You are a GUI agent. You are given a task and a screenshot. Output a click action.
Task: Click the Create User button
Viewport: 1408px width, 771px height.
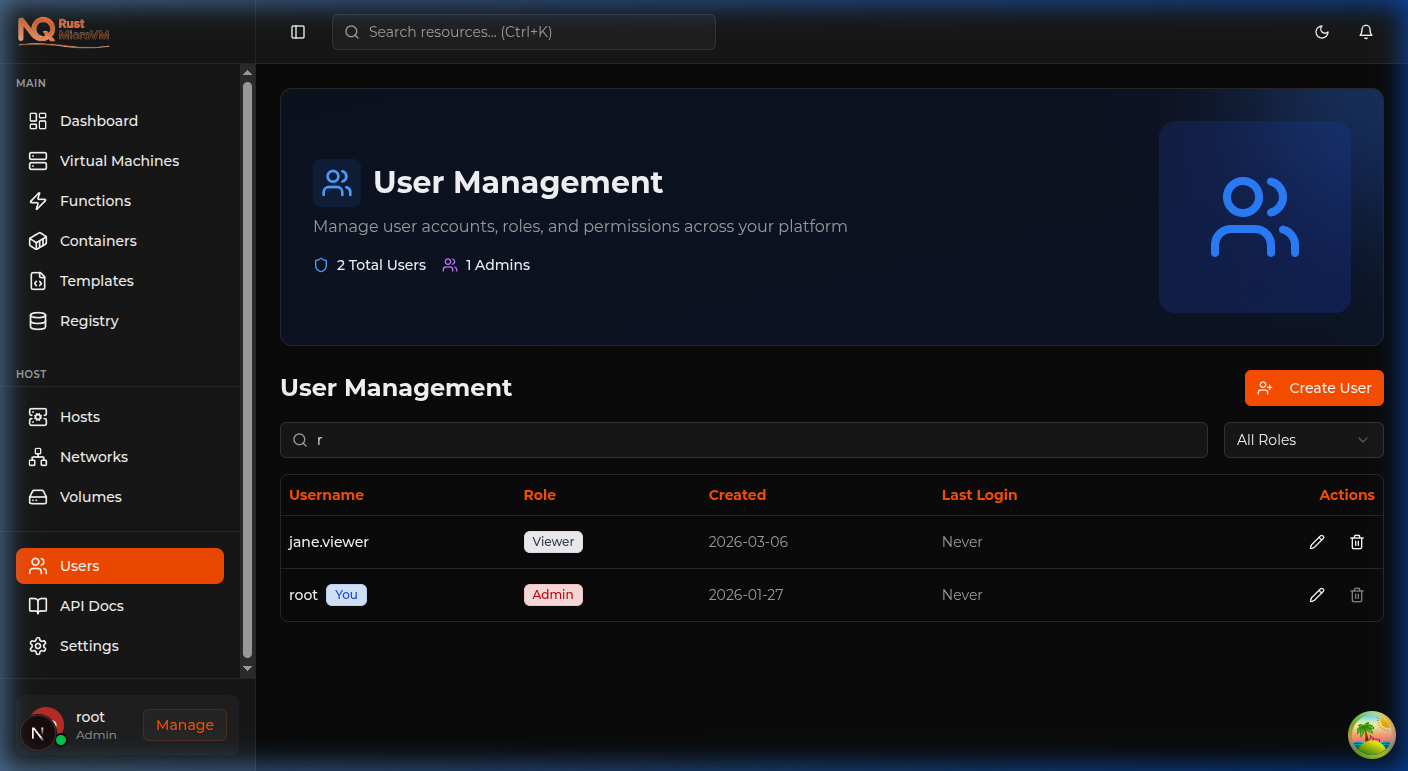1314,388
